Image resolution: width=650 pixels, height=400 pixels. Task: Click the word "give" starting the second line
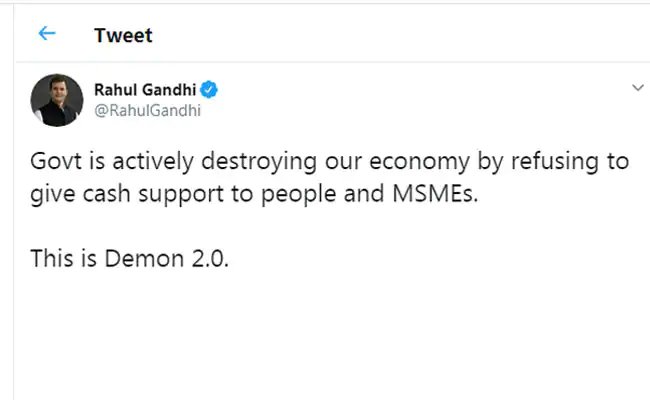52,194
